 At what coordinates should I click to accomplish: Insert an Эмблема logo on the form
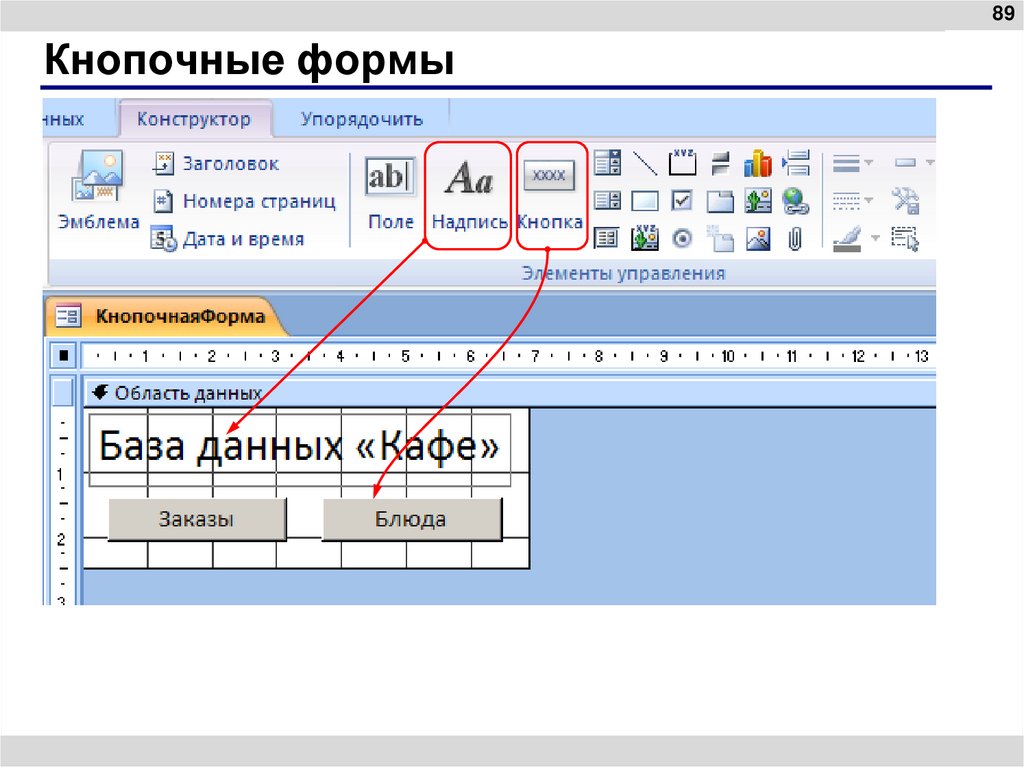point(99,190)
